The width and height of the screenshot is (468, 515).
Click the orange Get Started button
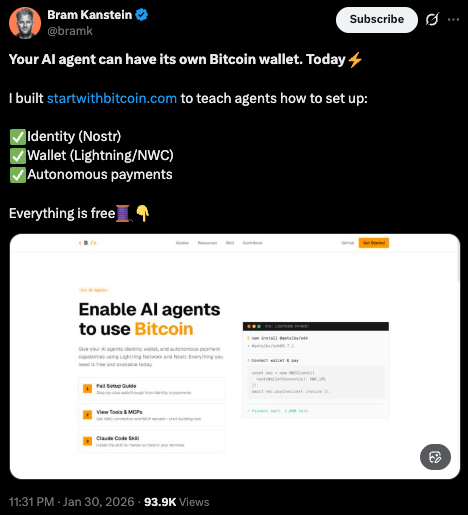coord(374,243)
